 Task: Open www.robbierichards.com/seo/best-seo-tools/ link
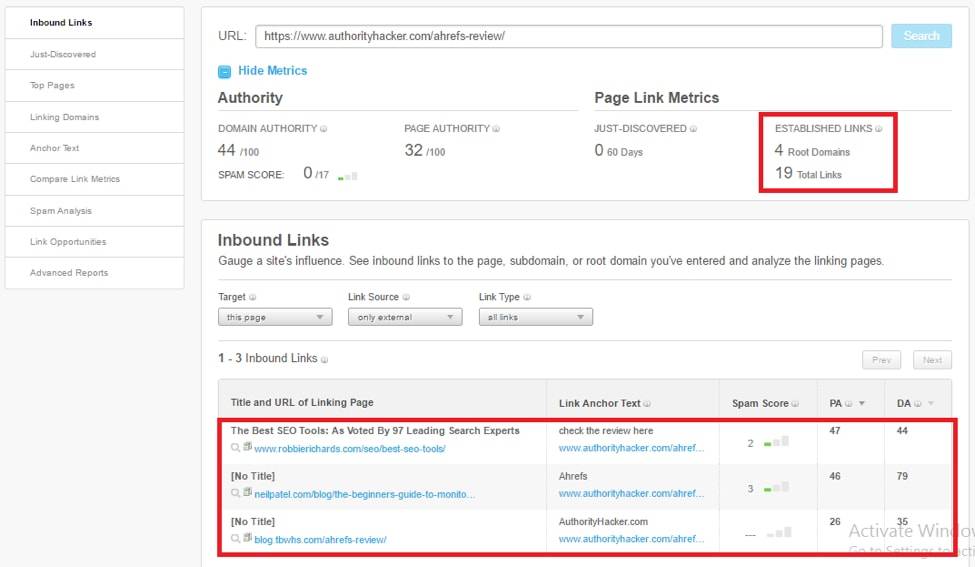(x=349, y=449)
